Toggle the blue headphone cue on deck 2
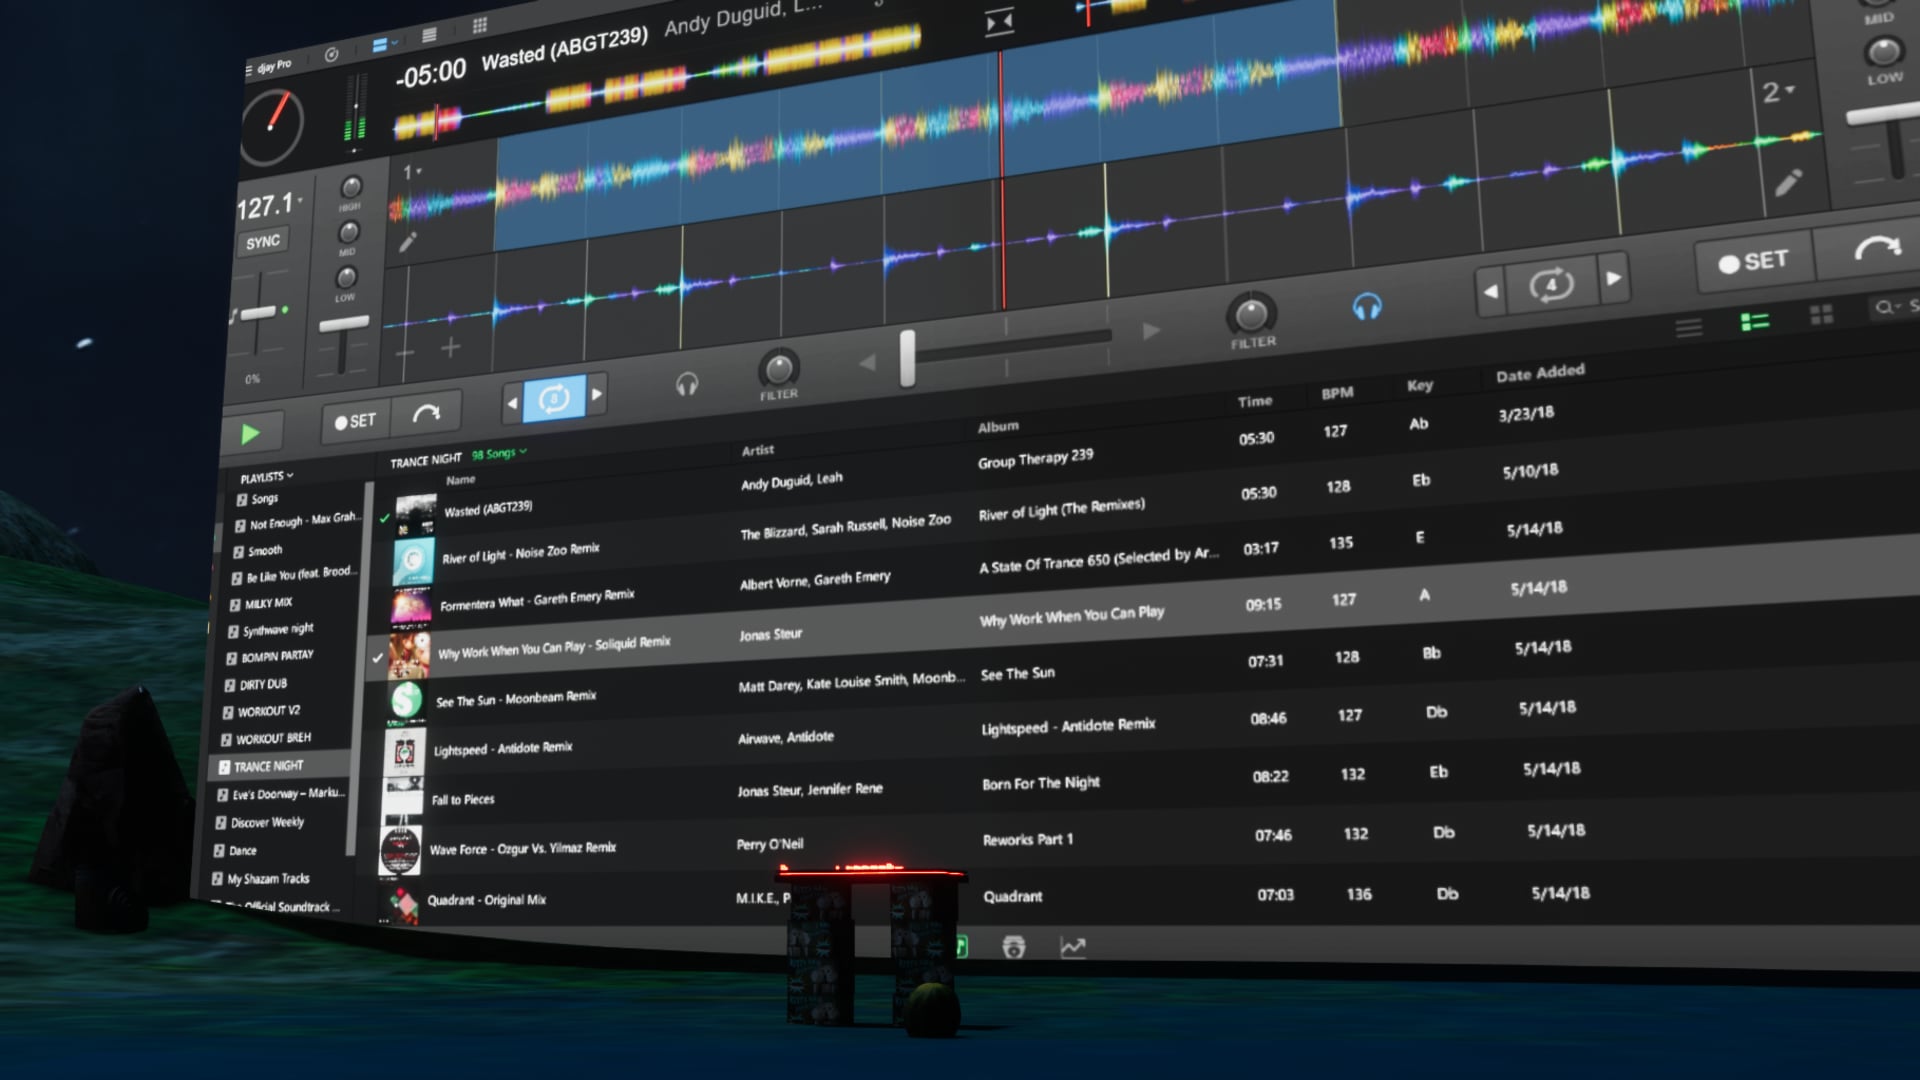Screen dimensions: 1920x1080 [1366, 307]
